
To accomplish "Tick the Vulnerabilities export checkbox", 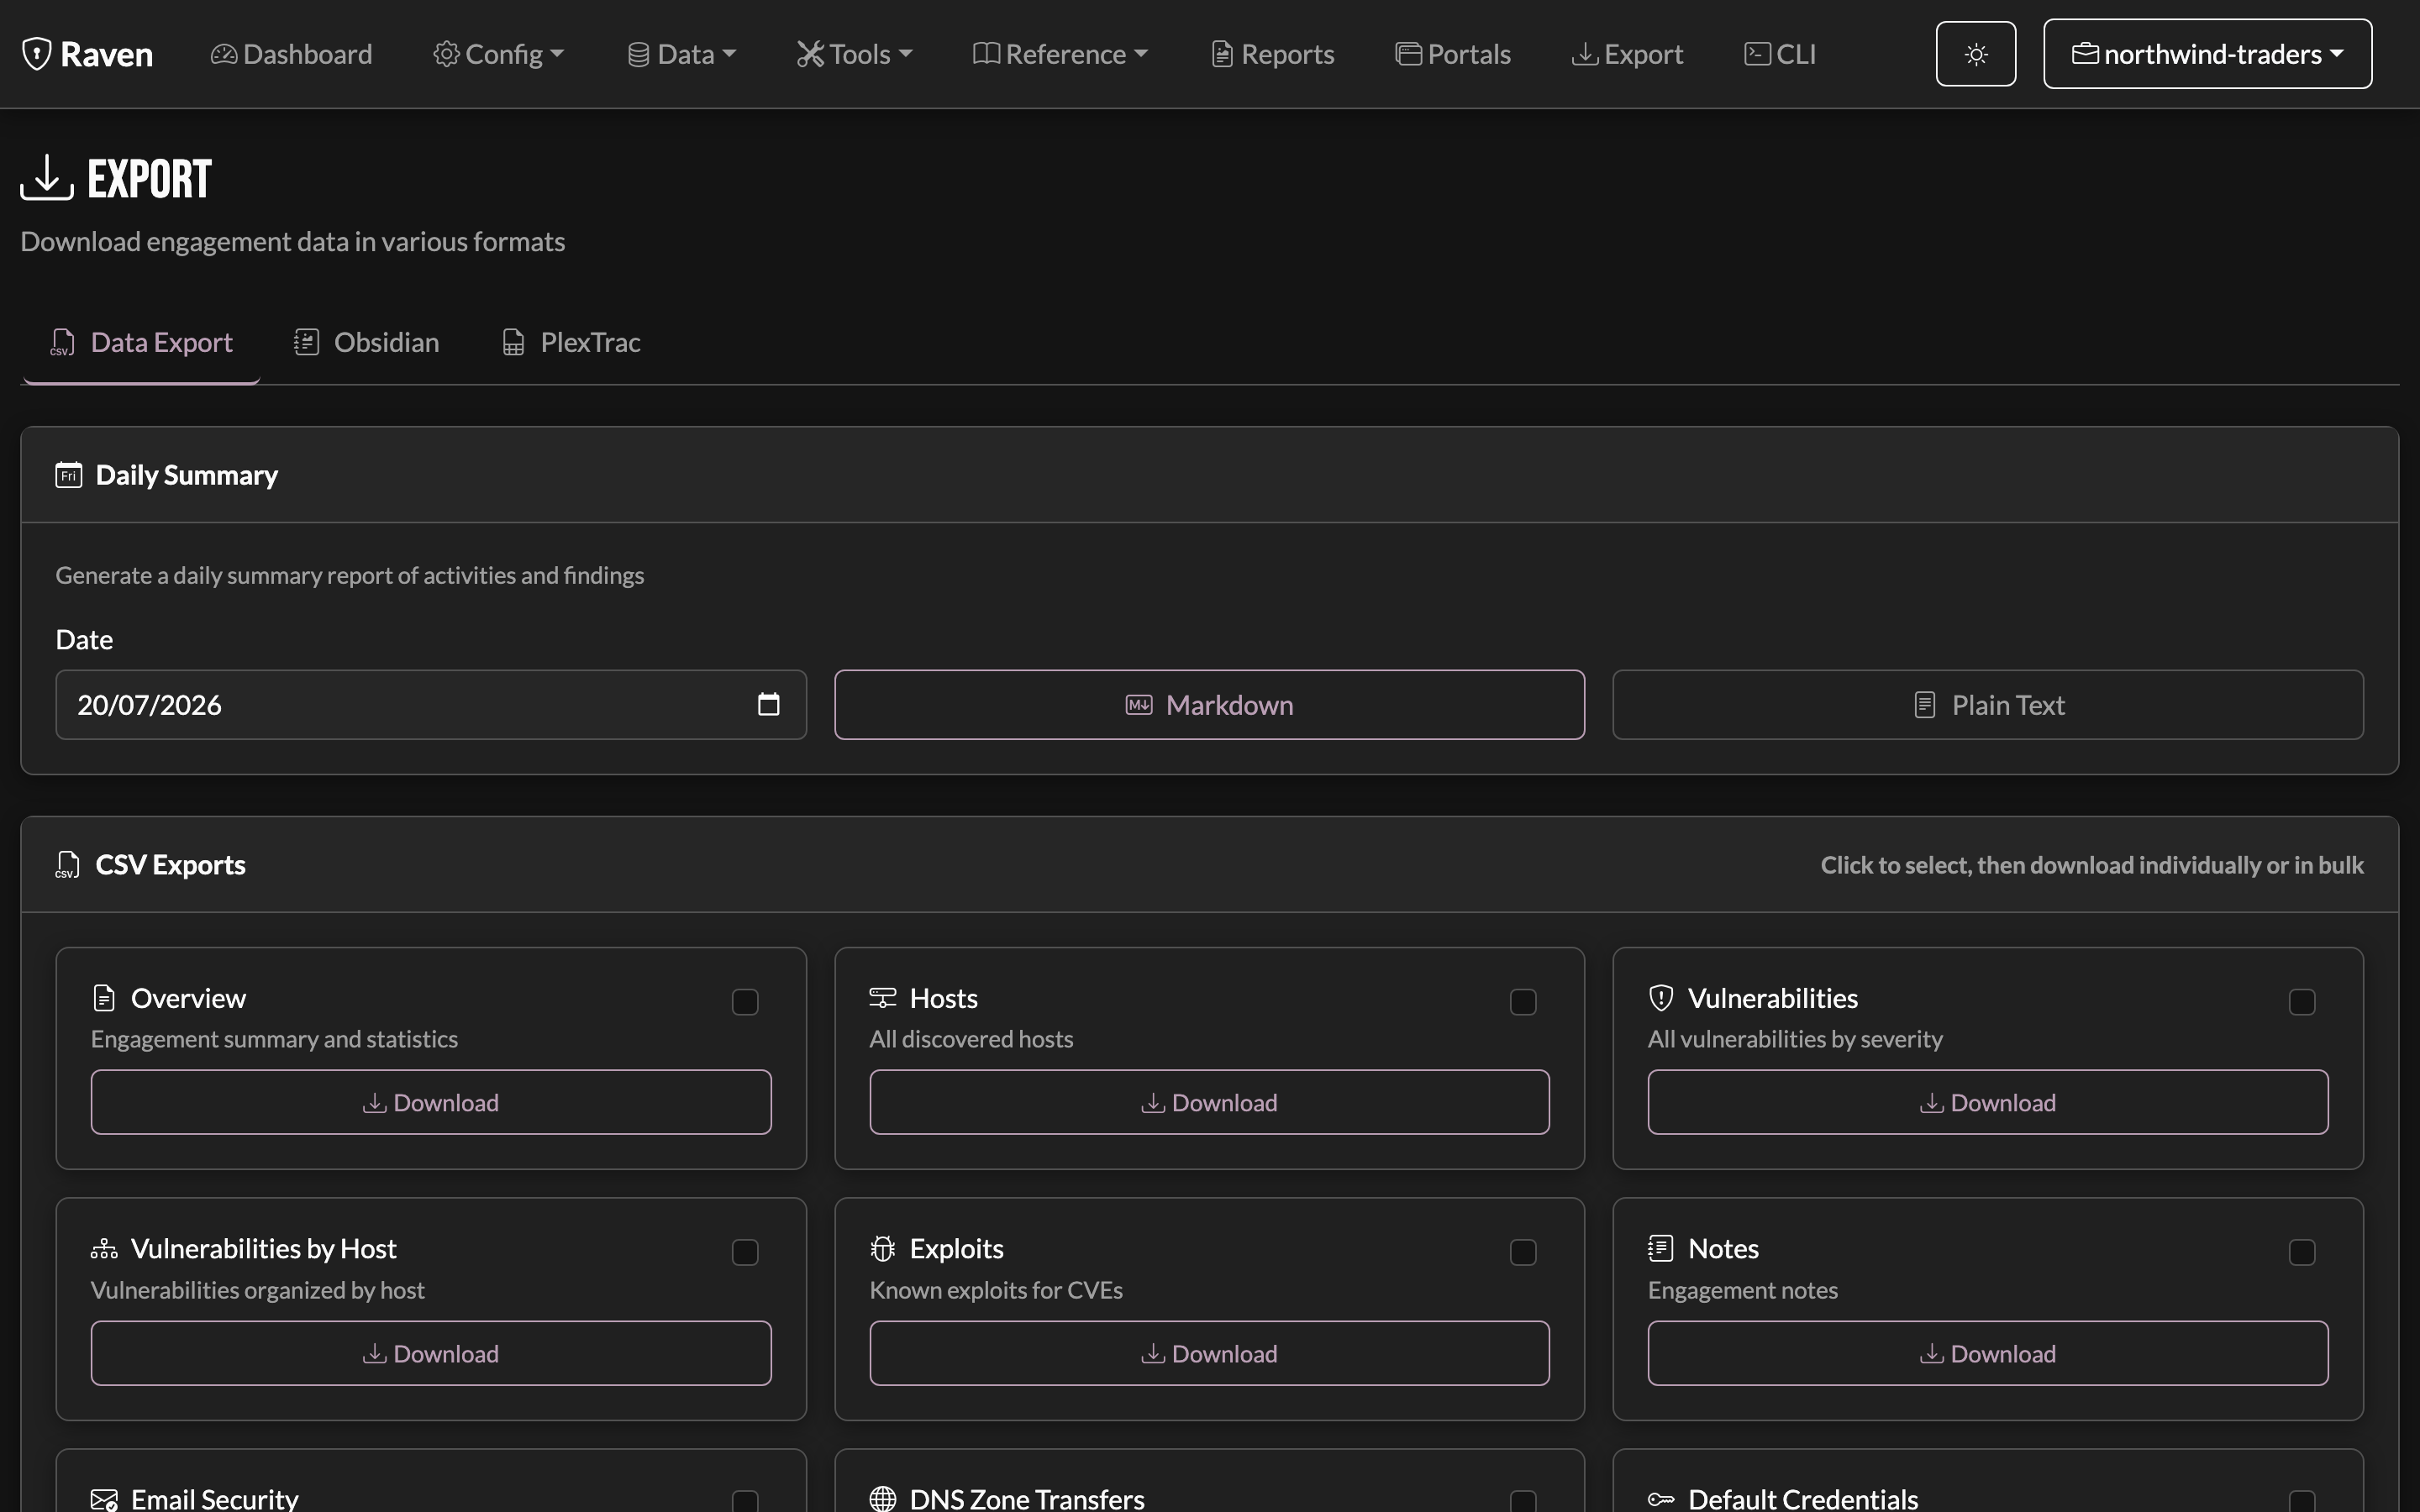I will click(x=2302, y=1002).
